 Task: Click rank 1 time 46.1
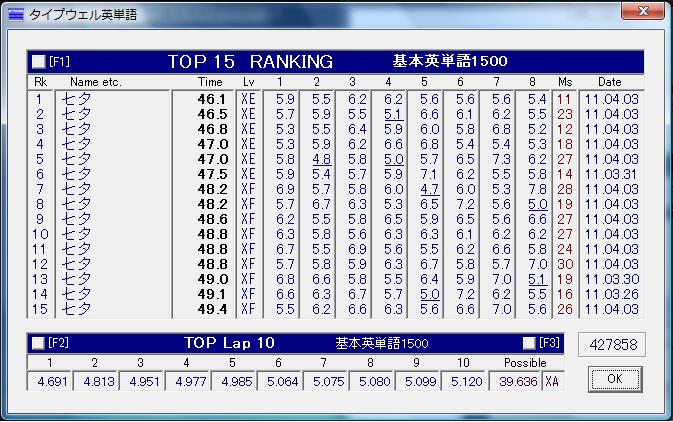(x=212, y=99)
